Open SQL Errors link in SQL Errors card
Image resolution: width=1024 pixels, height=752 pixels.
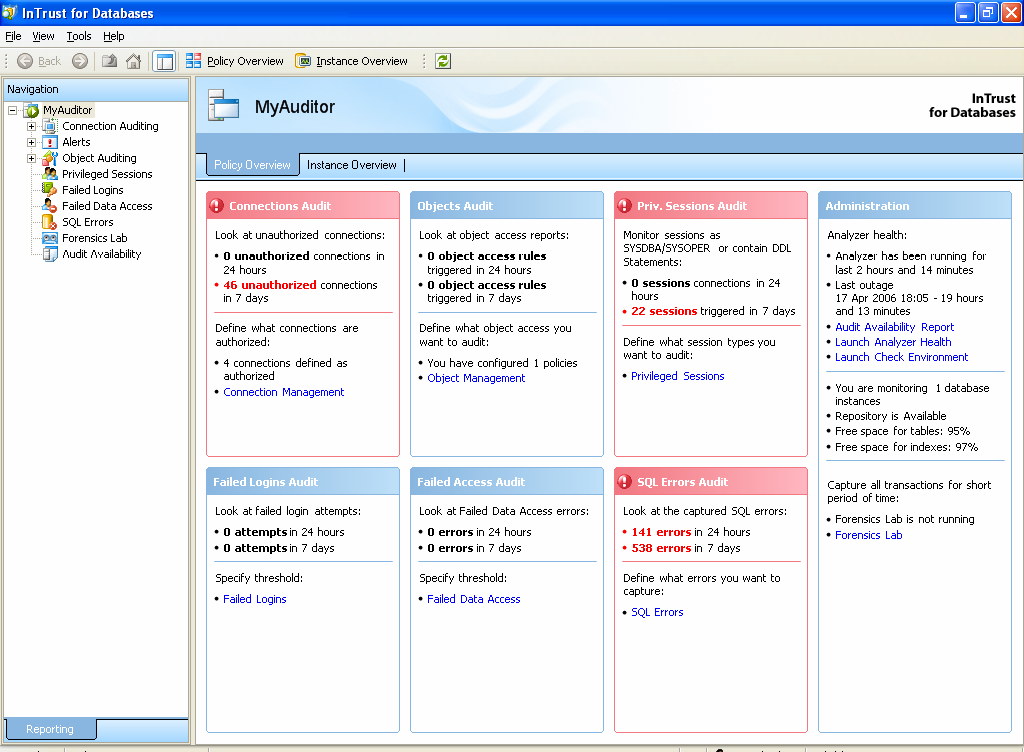pos(657,612)
